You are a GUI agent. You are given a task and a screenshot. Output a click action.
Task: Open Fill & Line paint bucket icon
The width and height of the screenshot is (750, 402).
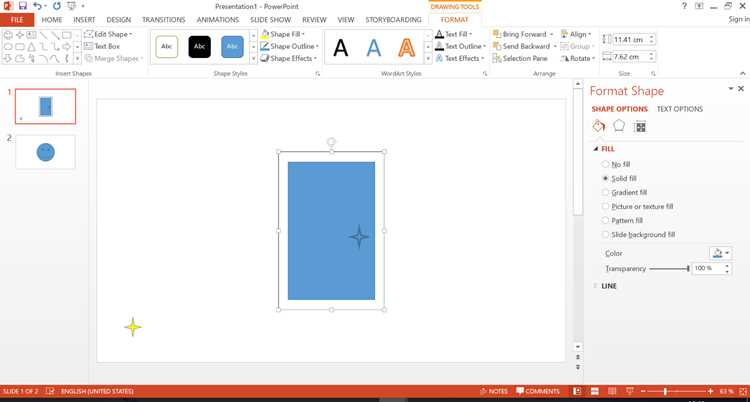coord(599,126)
